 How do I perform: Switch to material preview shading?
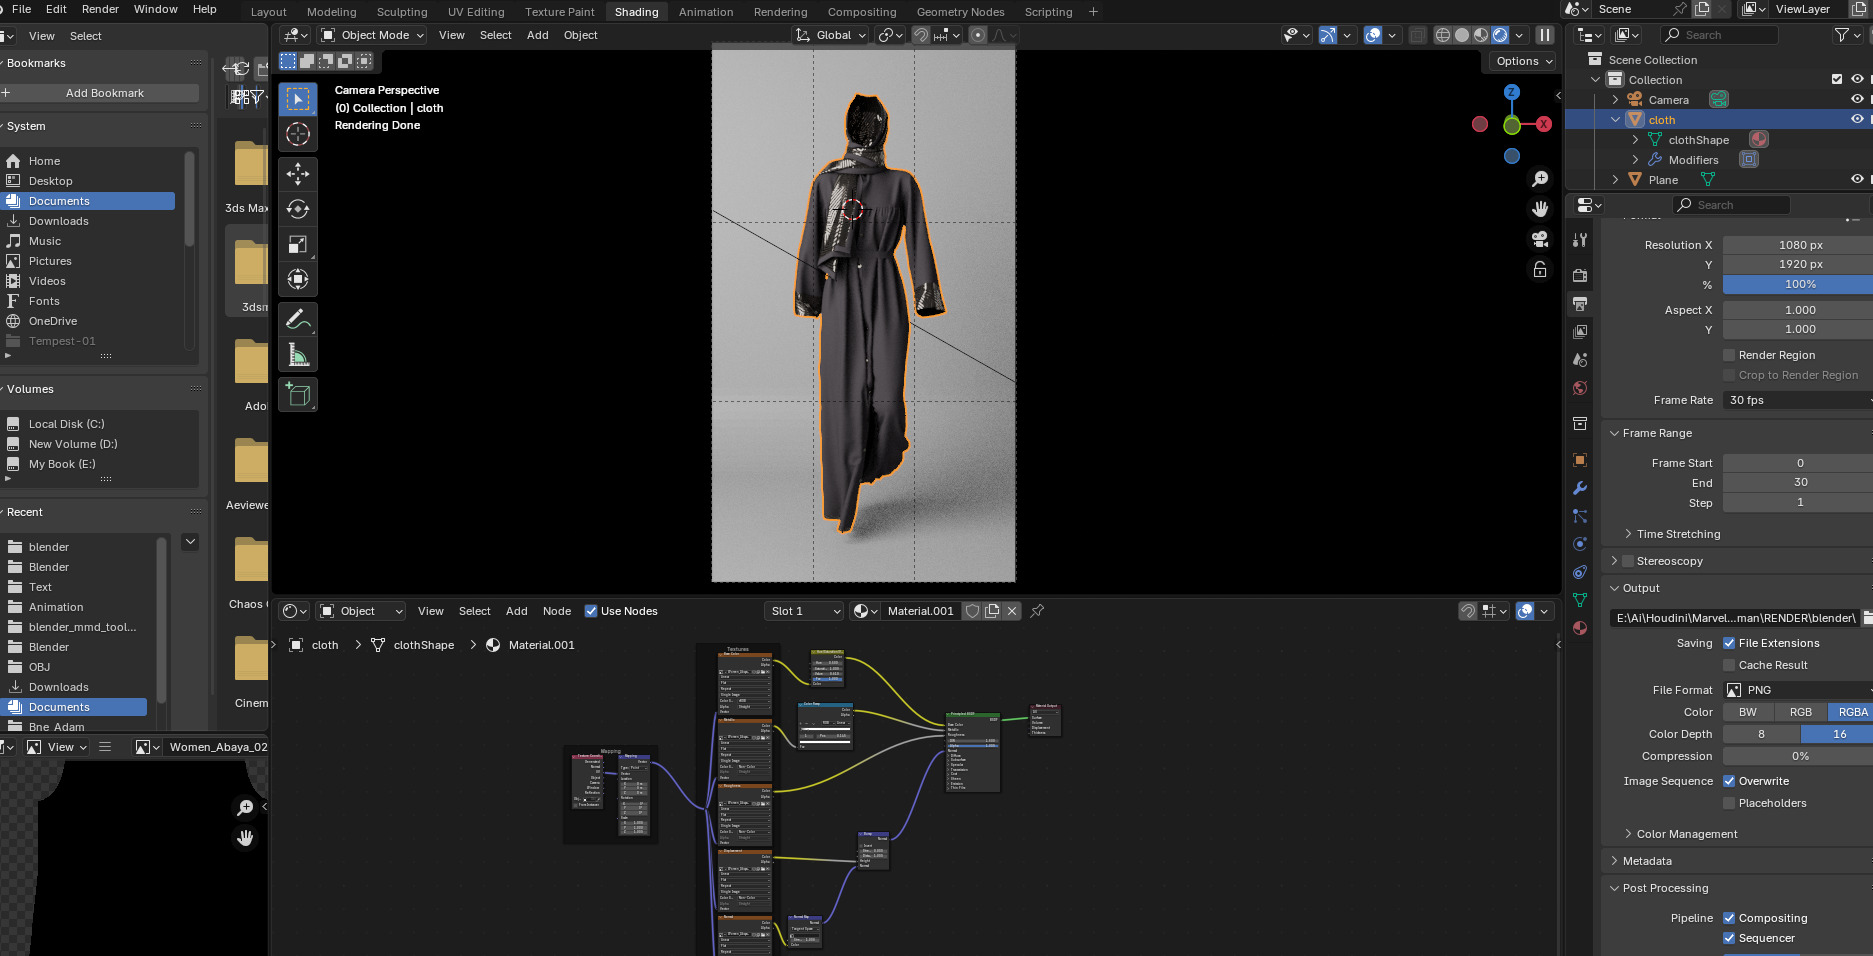pyautogui.click(x=1481, y=35)
